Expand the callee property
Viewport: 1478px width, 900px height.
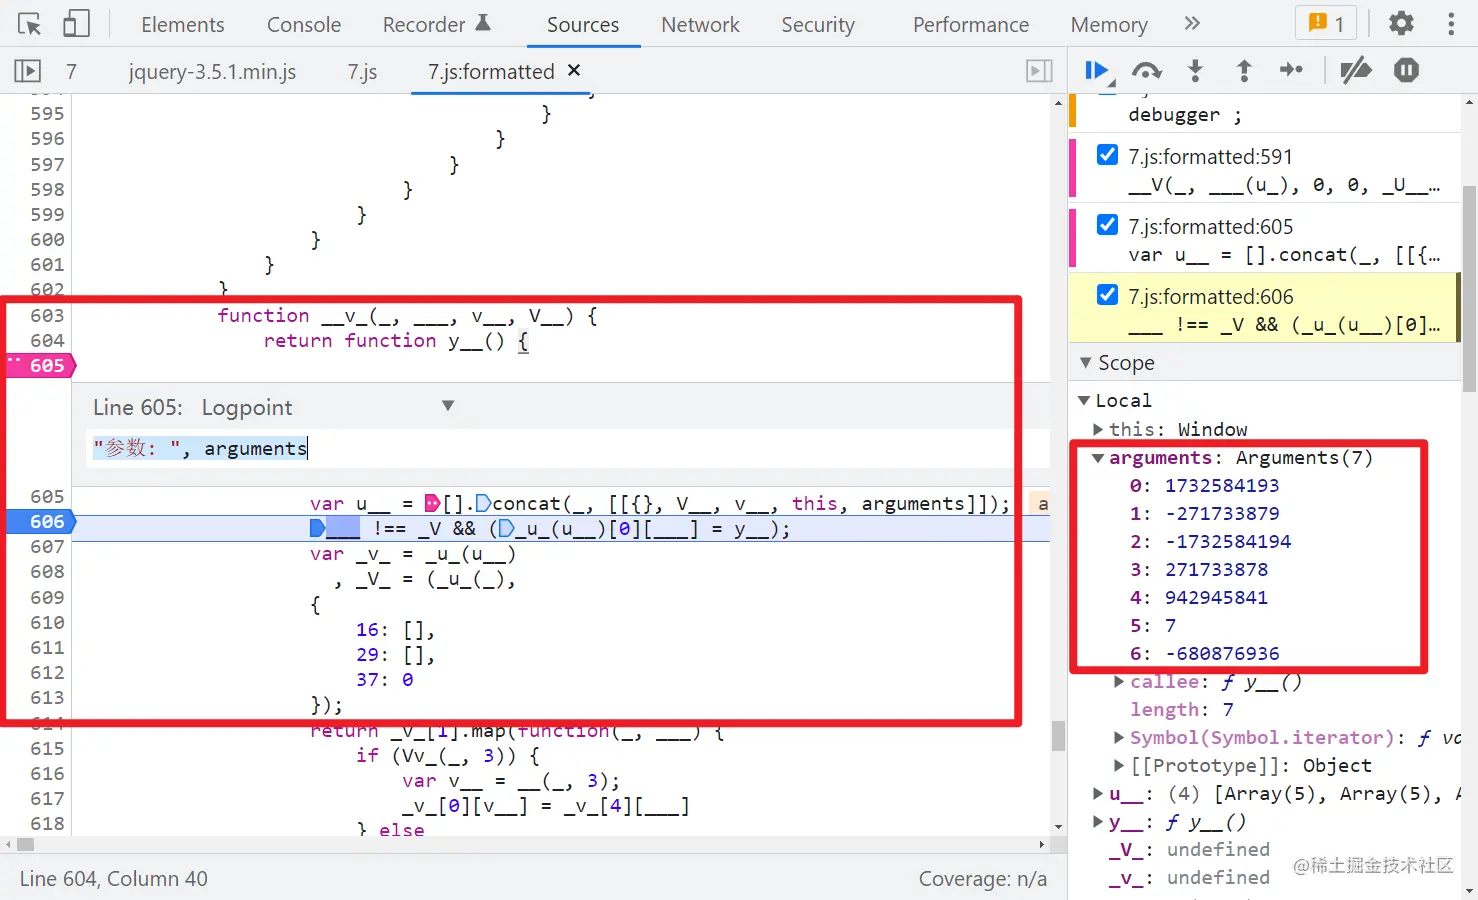(x=1119, y=681)
